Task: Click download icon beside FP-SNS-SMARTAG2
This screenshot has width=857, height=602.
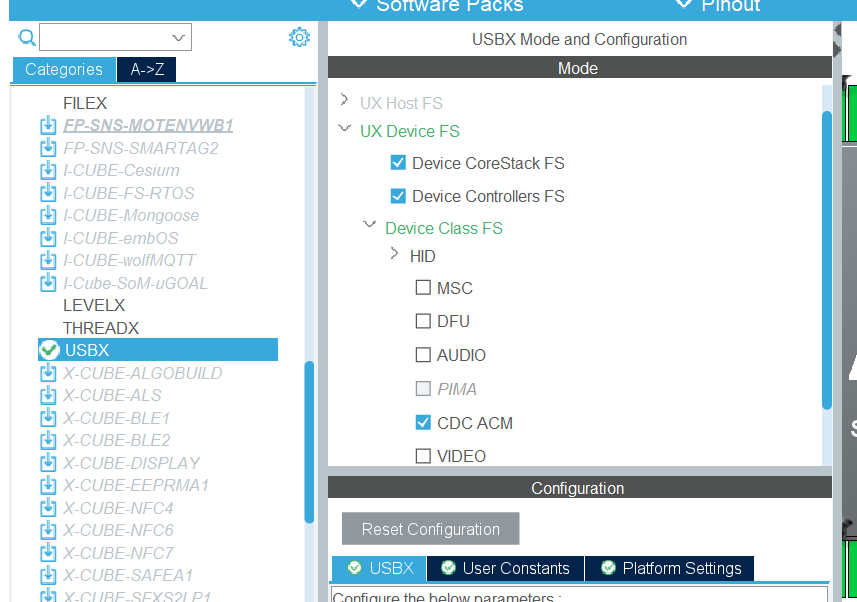Action: coord(48,148)
